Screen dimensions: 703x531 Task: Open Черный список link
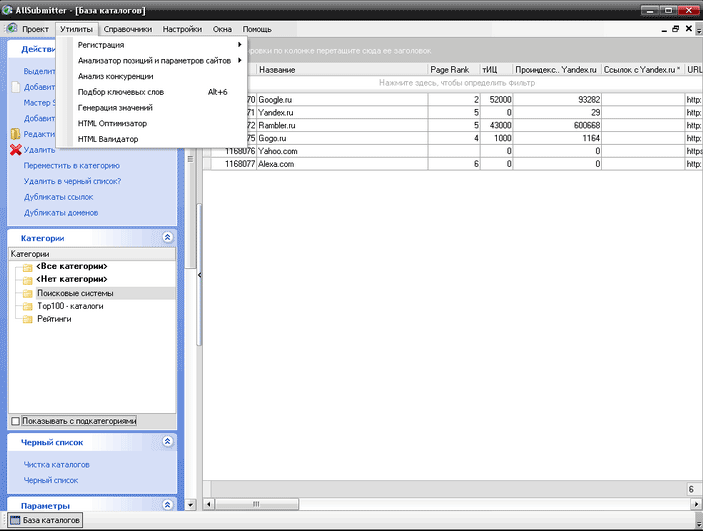coord(51,480)
